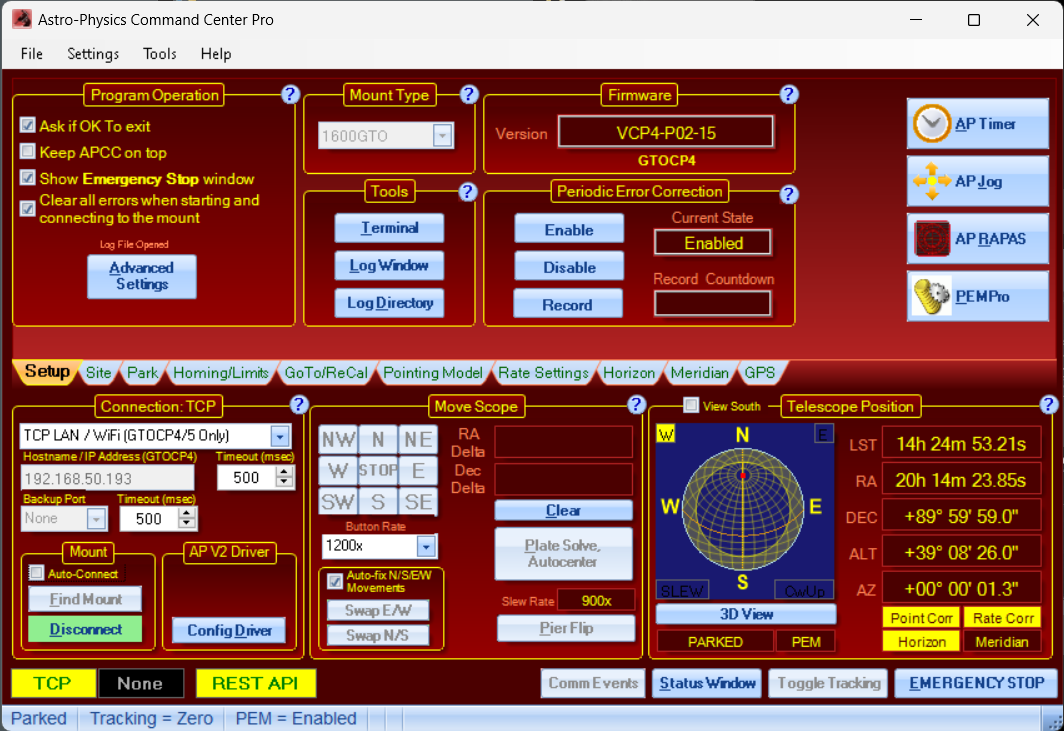Open help for Tools section
This screenshot has width=1064, height=731.
468,192
